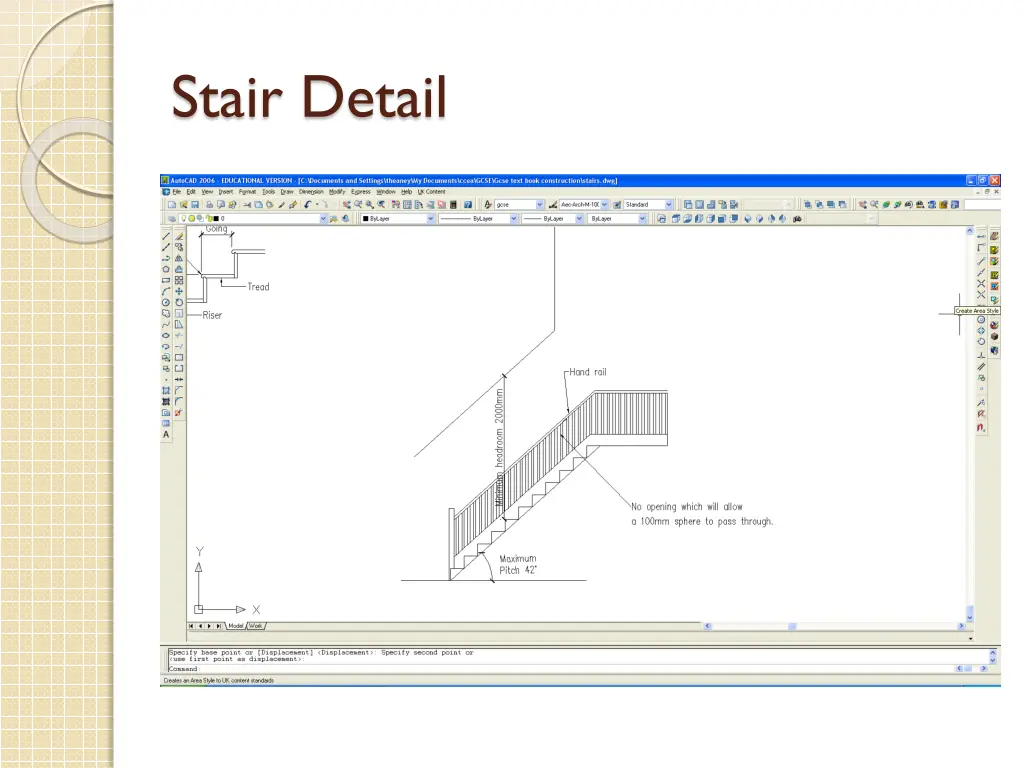
Task: Go to first layout tab arrow
Action: pyautogui.click(x=191, y=626)
